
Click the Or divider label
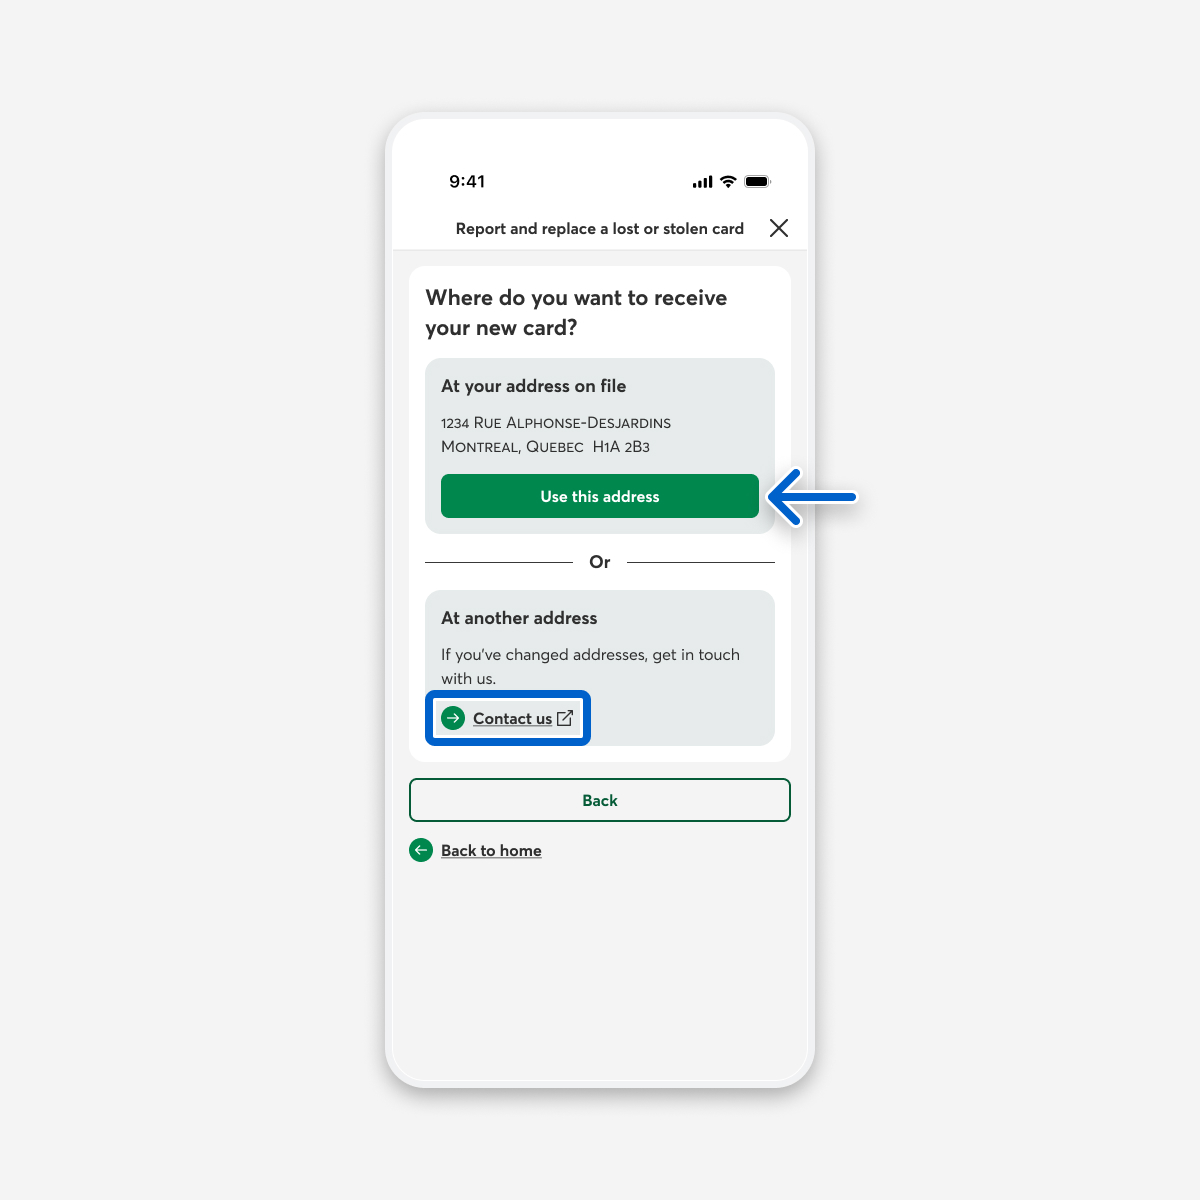(x=600, y=562)
